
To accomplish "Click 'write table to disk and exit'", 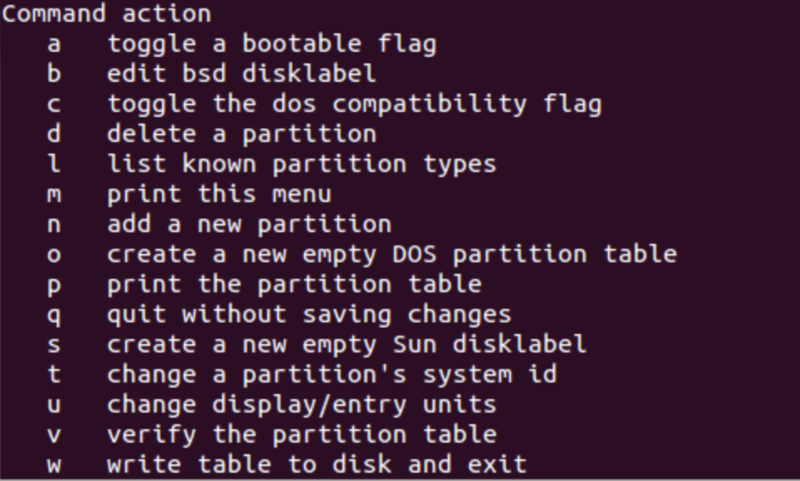I will pyautogui.click(x=317, y=464).
